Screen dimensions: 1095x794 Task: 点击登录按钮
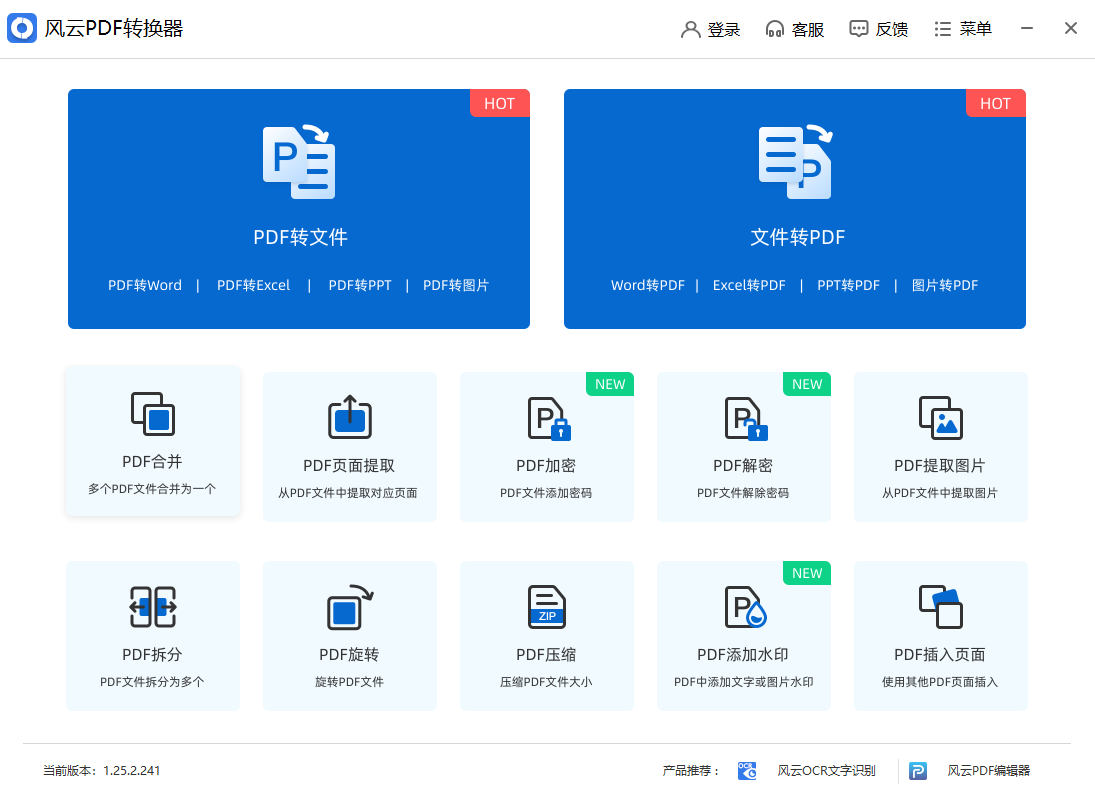click(x=710, y=28)
